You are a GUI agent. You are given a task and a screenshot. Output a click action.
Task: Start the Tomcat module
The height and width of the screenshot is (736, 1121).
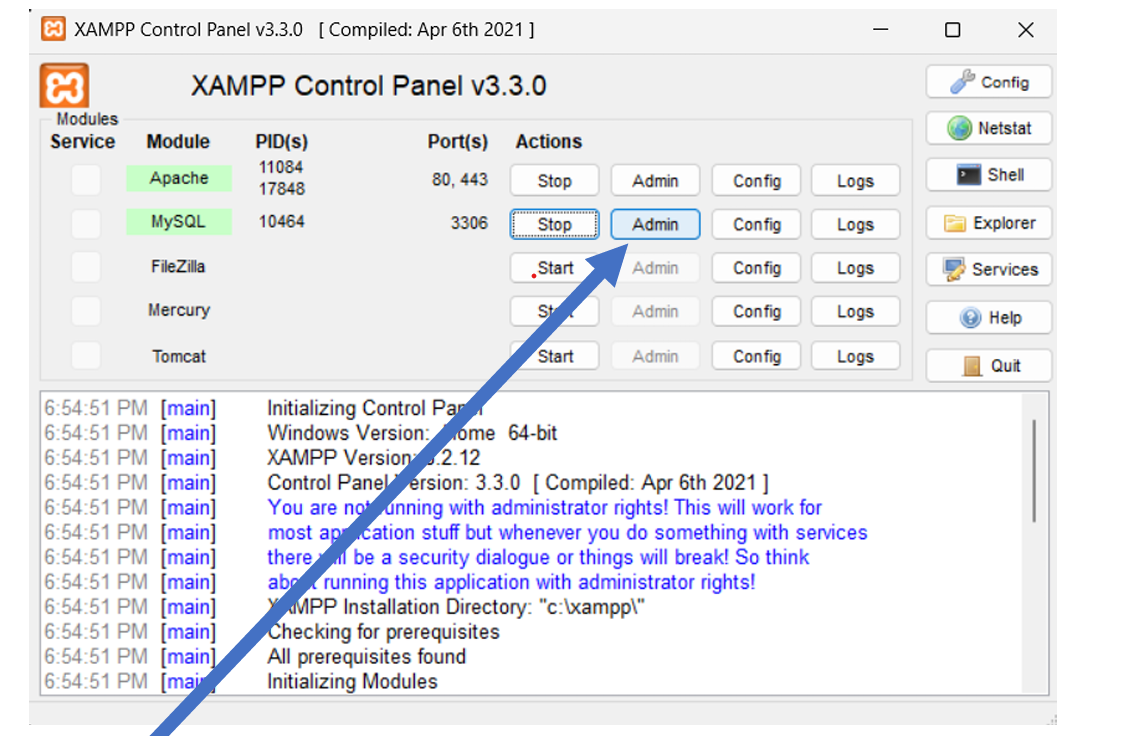tap(554, 356)
